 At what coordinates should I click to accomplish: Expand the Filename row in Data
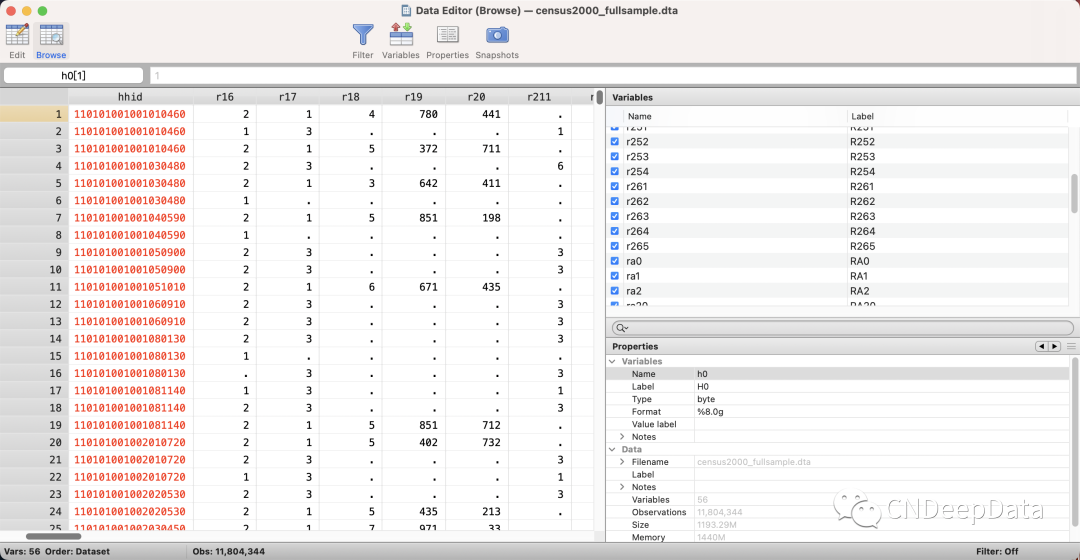(x=622, y=462)
